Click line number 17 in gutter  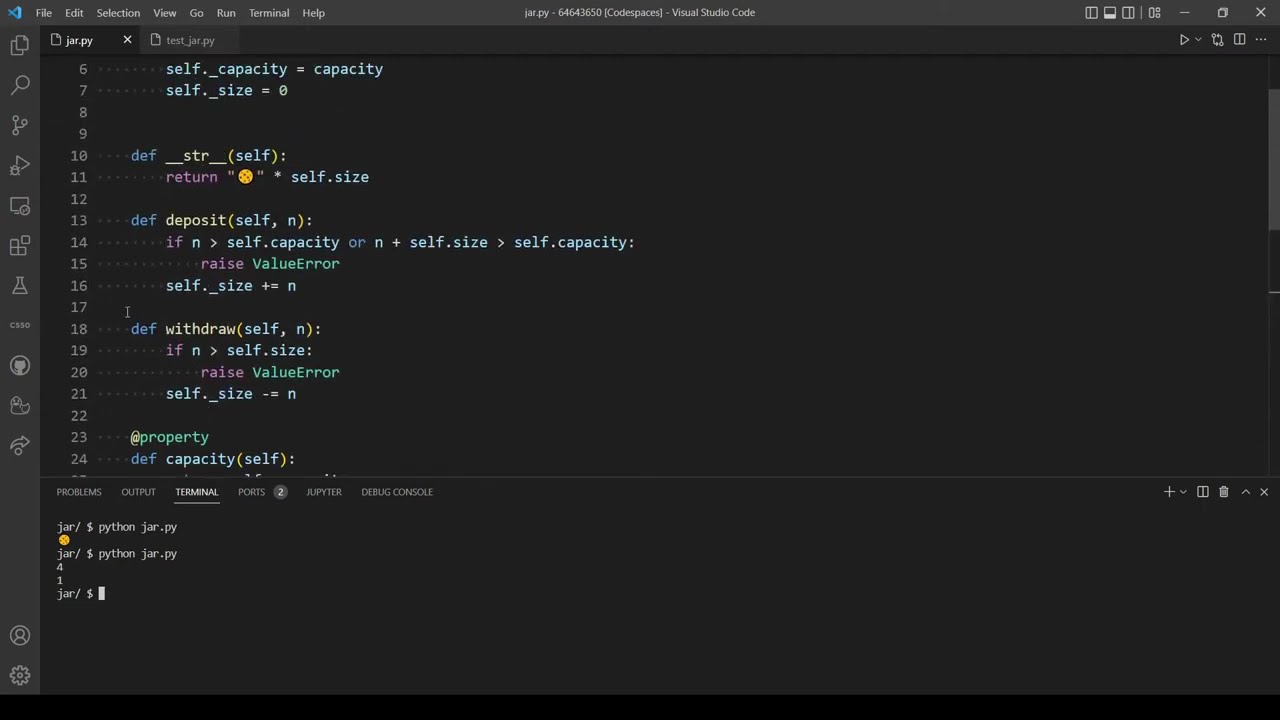click(79, 307)
